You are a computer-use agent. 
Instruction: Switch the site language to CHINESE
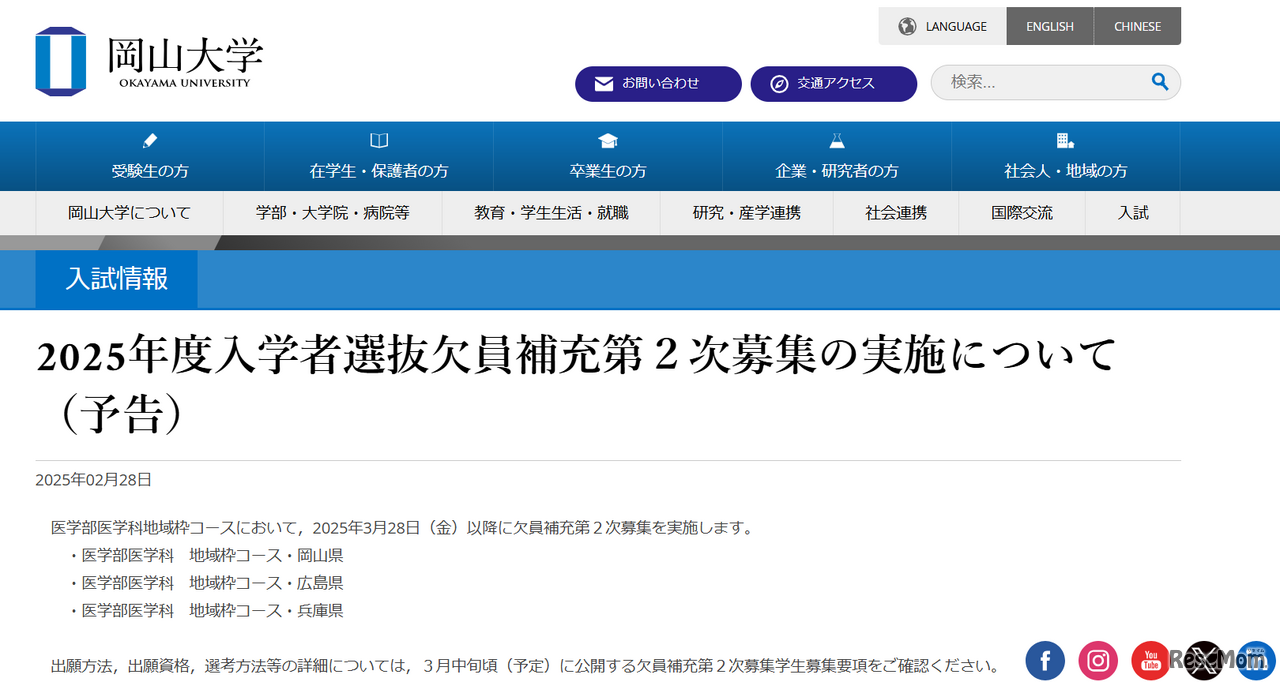[x=1137, y=26]
